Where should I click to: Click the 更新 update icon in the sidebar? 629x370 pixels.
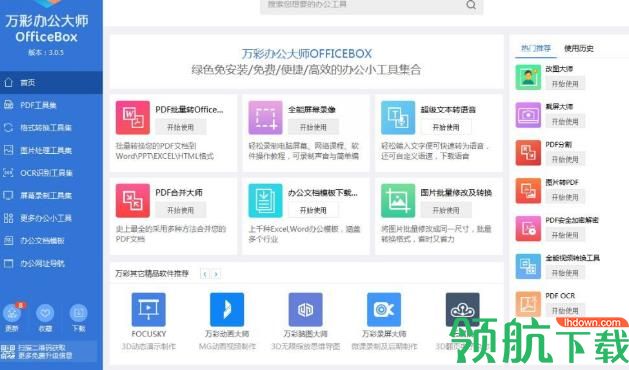(12, 313)
